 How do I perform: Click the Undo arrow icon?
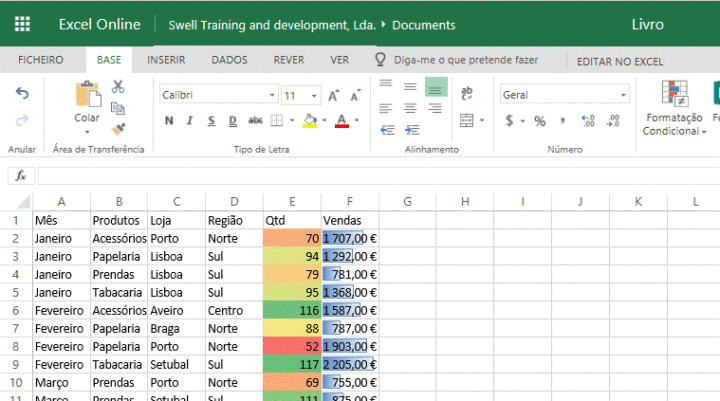[x=22, y=94]
